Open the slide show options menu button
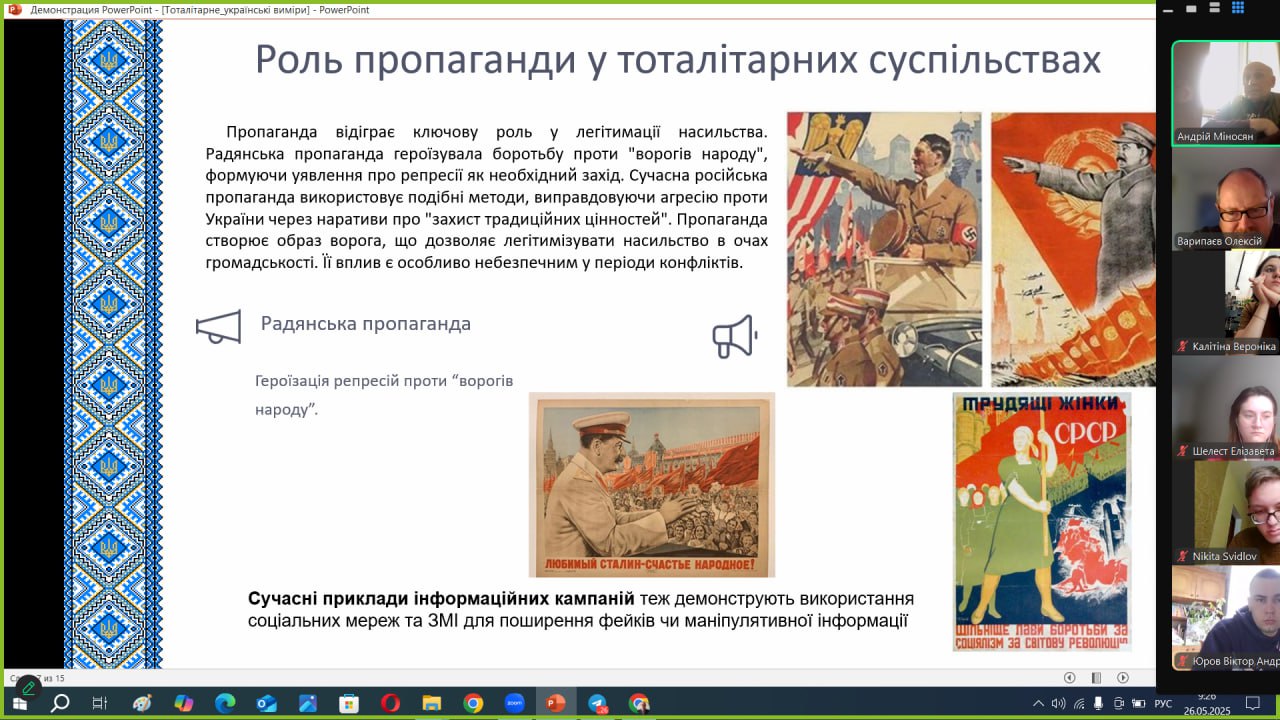The height and width of the screenshot is (720, 1280). click(1096, 677)
